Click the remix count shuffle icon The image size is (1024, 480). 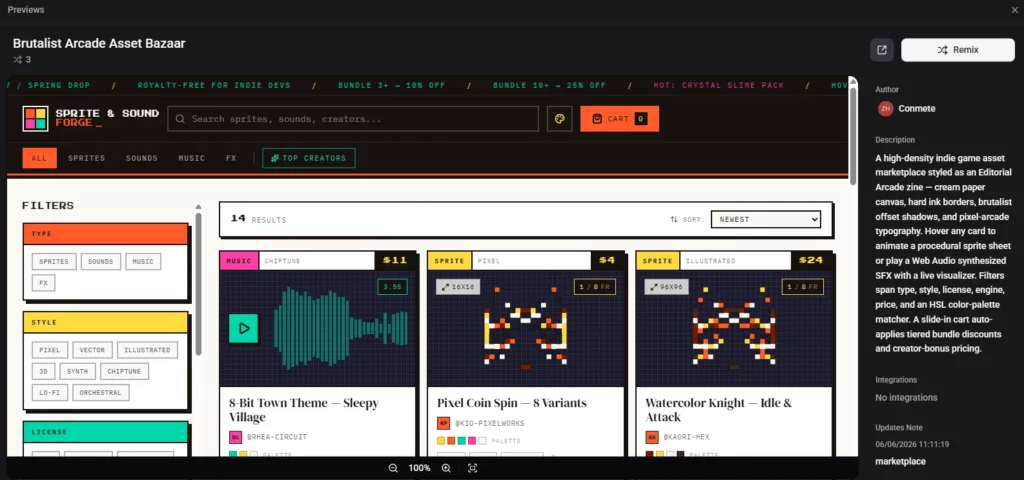(18, 59)
